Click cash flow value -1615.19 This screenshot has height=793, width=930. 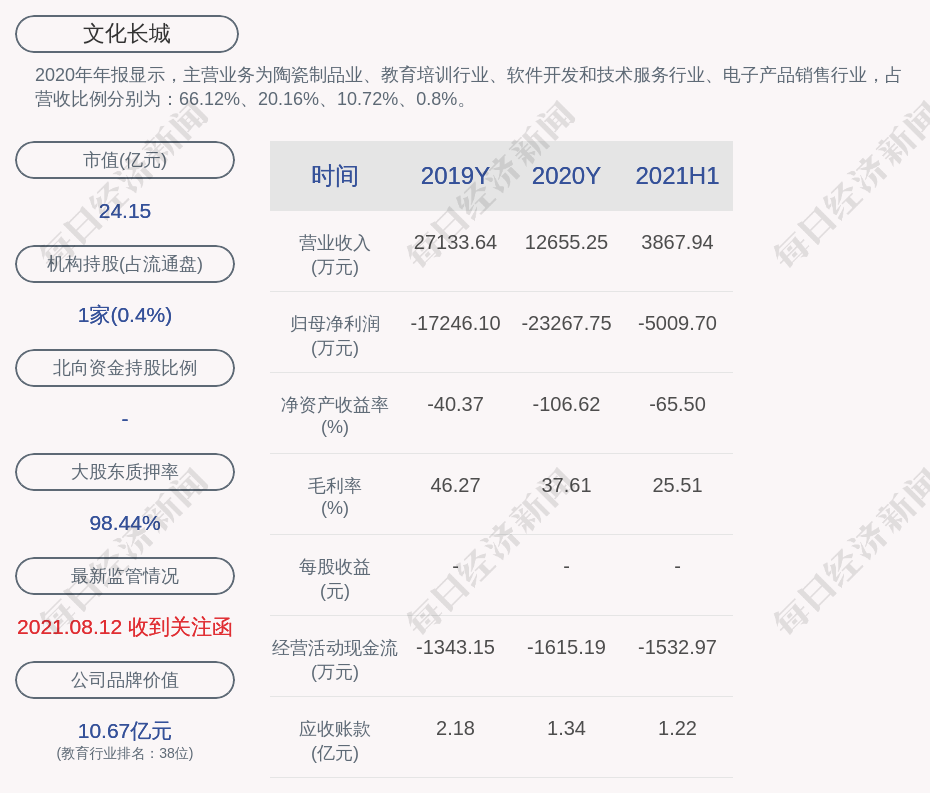tap(566, 647)
